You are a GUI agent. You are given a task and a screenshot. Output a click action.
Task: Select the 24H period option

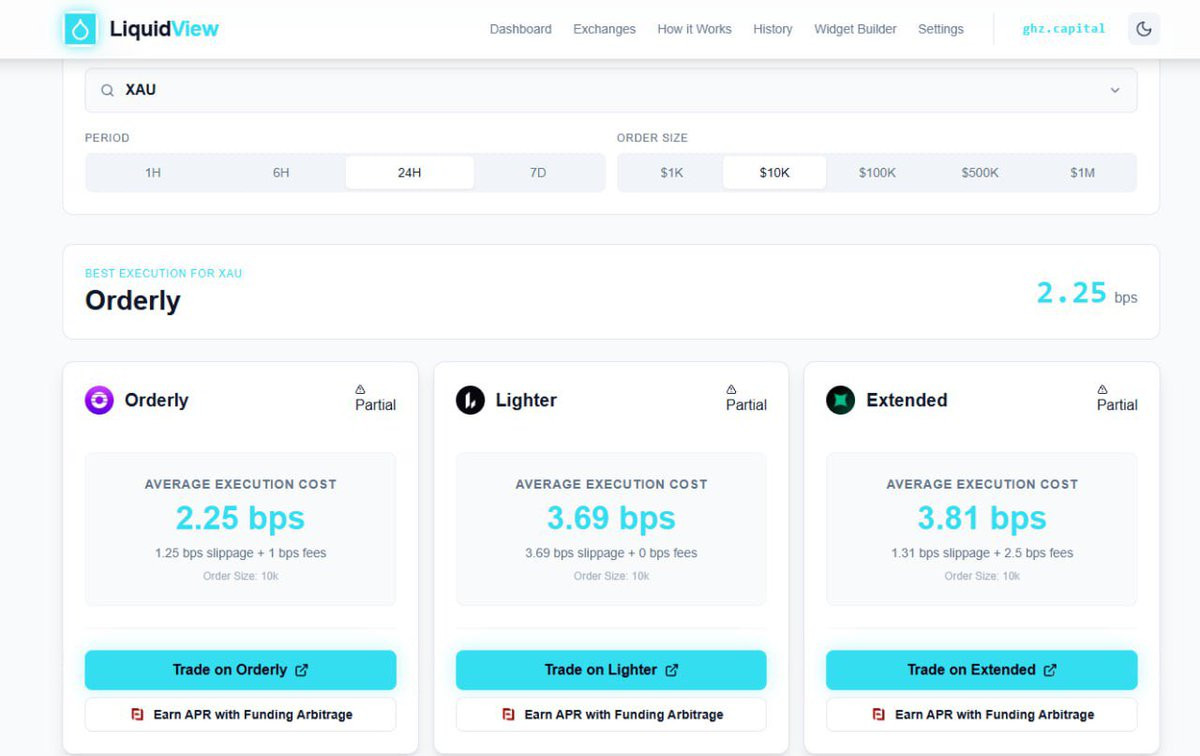pyautogui.click(x=409, y=173)
